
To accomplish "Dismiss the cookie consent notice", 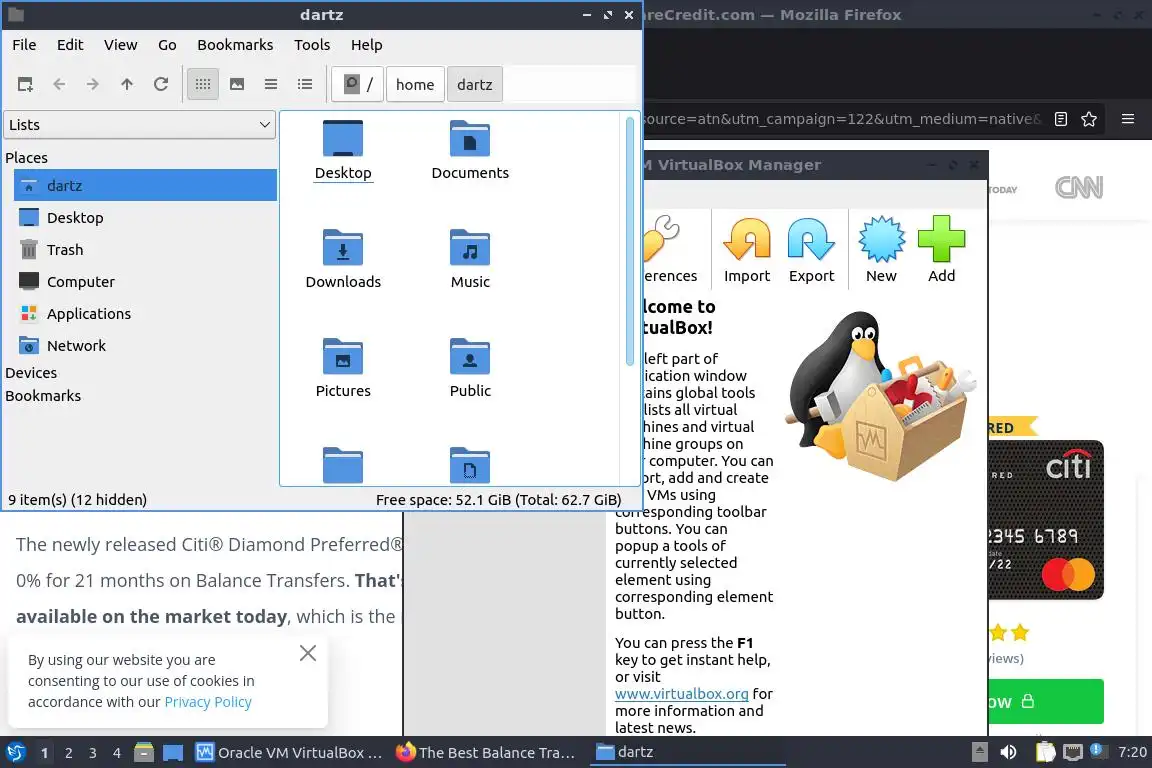I will [x=308, y=653].
